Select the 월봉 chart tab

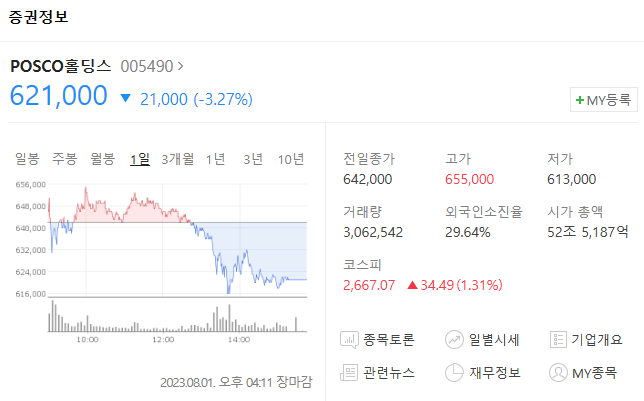[x=102, y=158]
